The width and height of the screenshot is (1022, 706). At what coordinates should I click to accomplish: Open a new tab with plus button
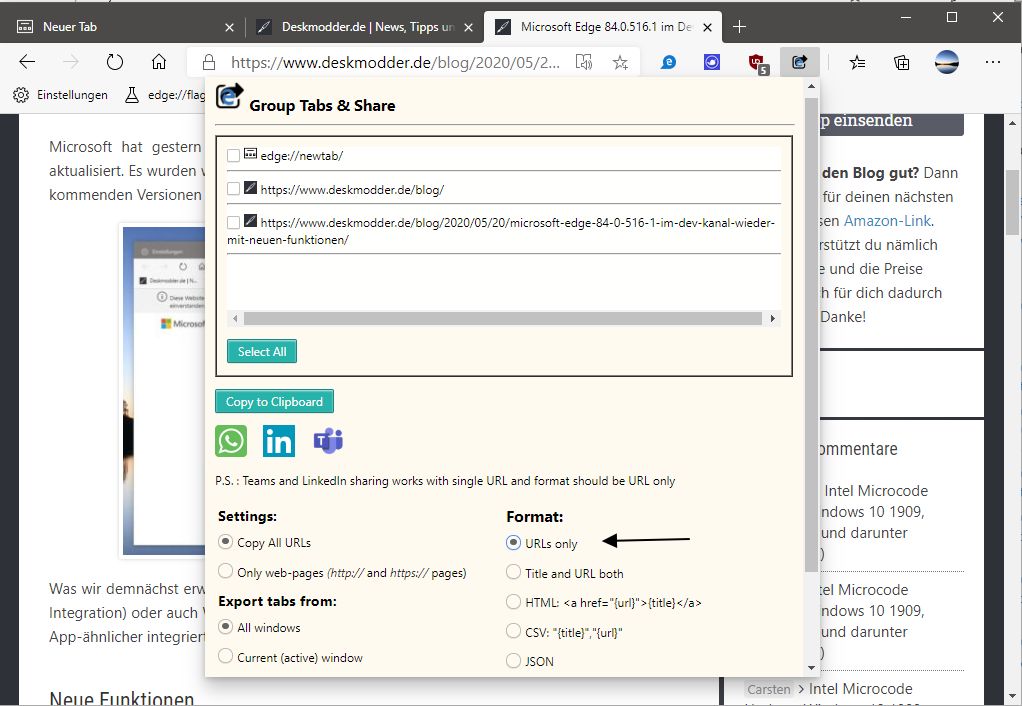tap(739, 27)
